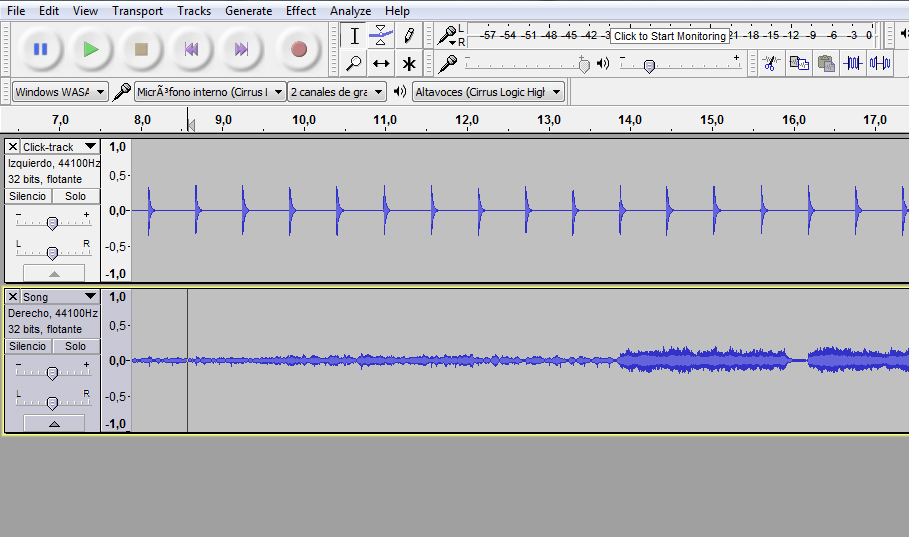
Task: Solo the Click-track track
Action: tap(75, 196)
